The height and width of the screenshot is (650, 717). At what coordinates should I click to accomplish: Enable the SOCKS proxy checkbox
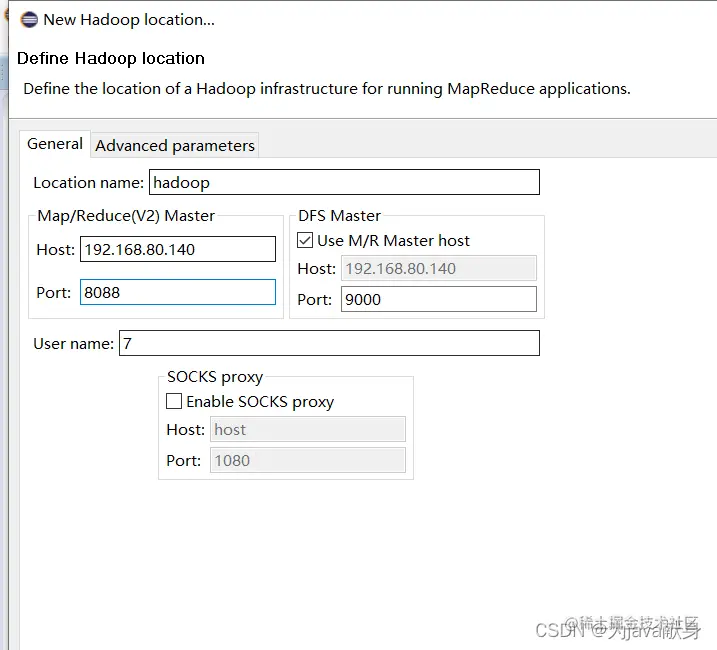(174, 401)
